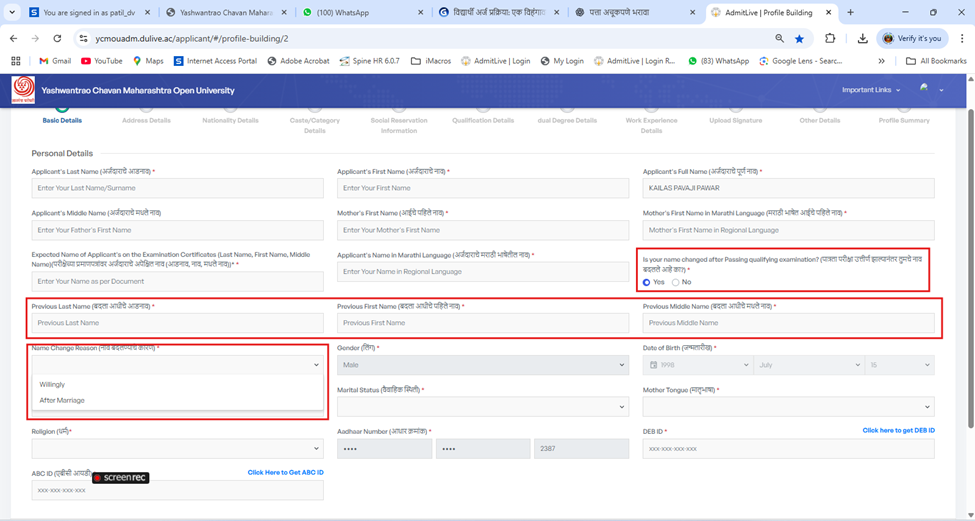Viewport: 975px width, 521px height.
Task: Click the 'Click here to get DEB ID' link
Action: click(898, 430)
